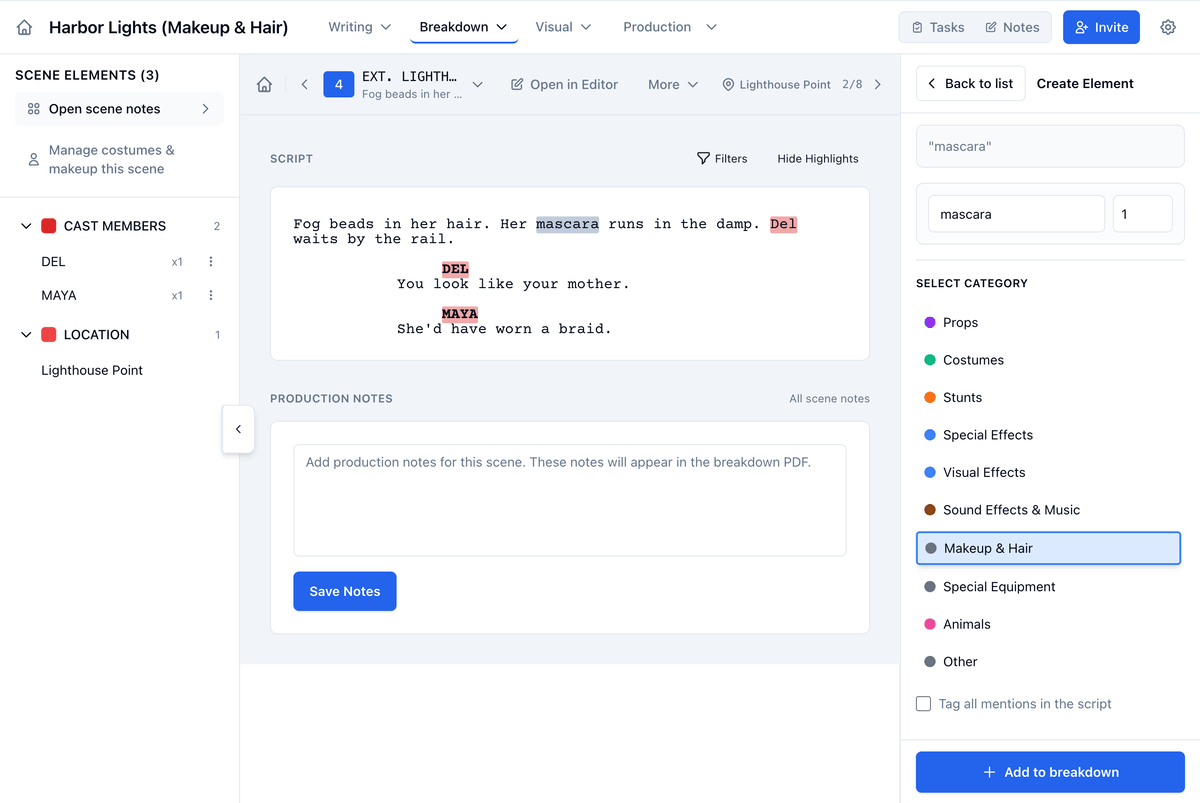Click the Harbor Lights project title
This screenshot has height=803, width=1200.
(x=168, y=28)
